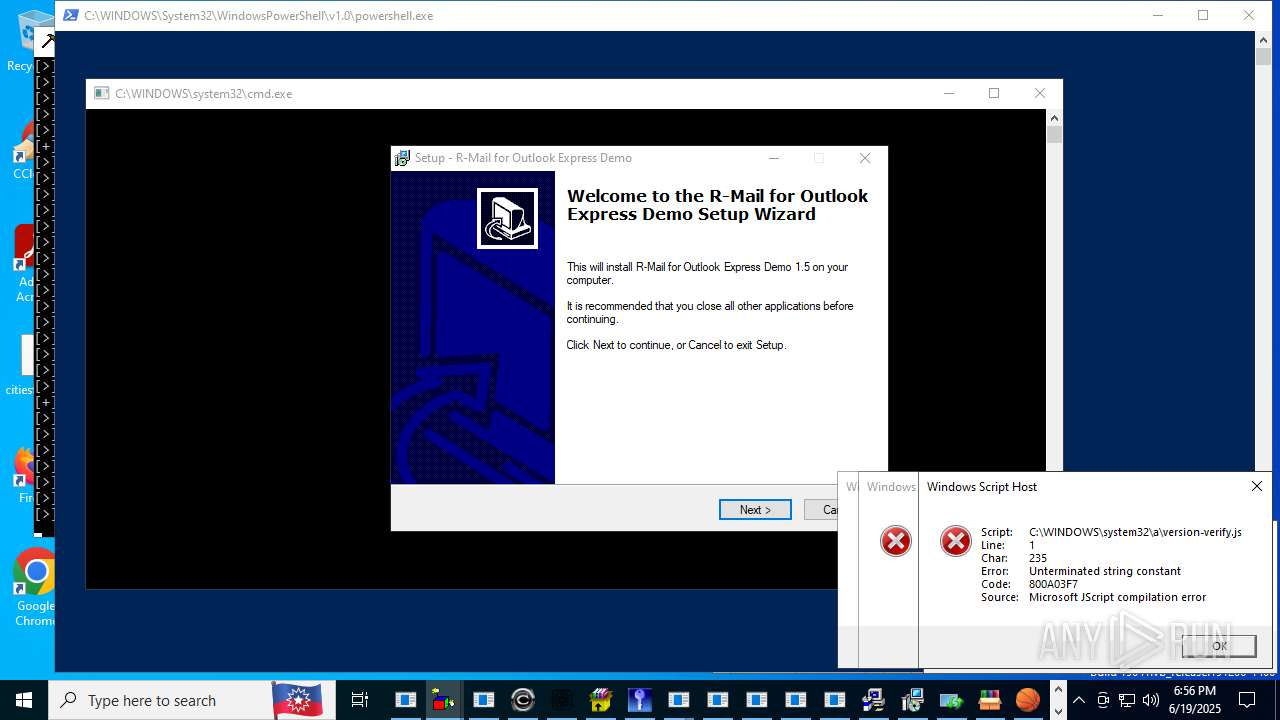Close the R-Mail Setup wizard window

coord(865,158)
